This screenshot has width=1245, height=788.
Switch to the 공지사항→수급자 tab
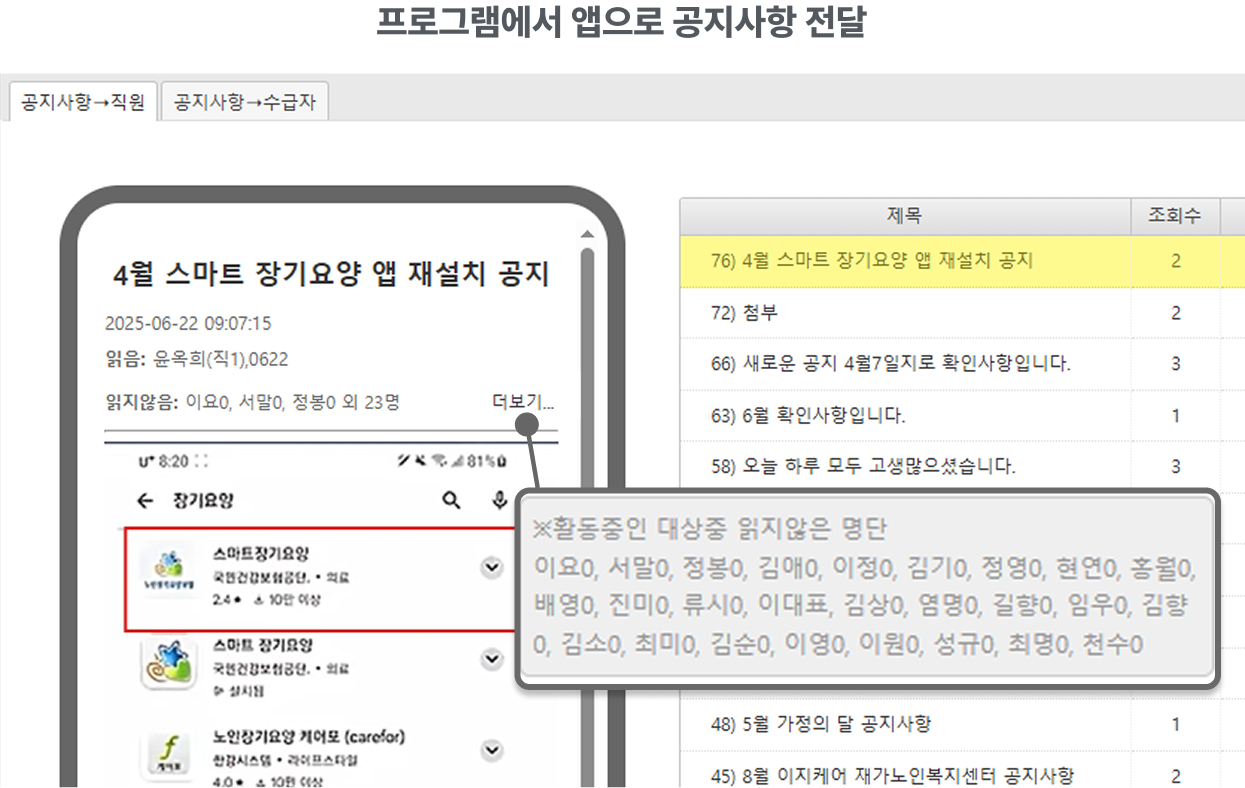pyautogui.click(x=245, y=102)
